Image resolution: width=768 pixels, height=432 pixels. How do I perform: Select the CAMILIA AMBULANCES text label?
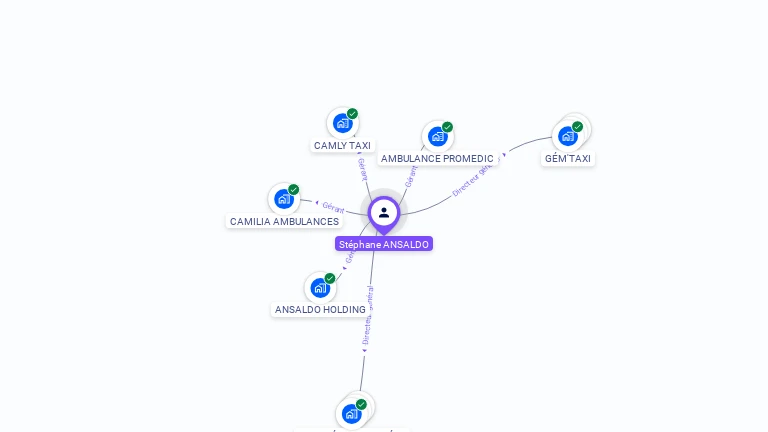coord(285,221)
